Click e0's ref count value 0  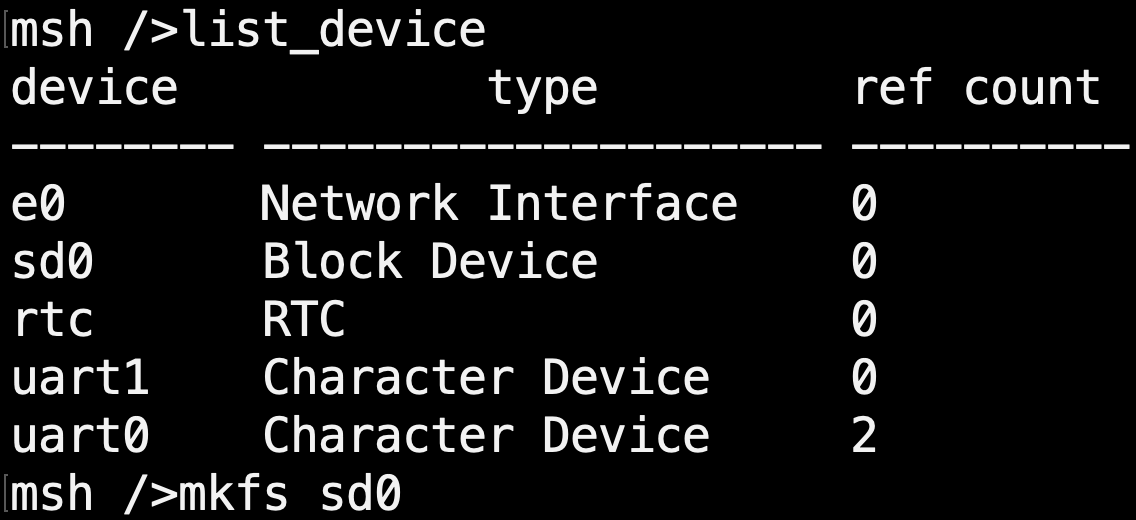click(x=864, y=204)
